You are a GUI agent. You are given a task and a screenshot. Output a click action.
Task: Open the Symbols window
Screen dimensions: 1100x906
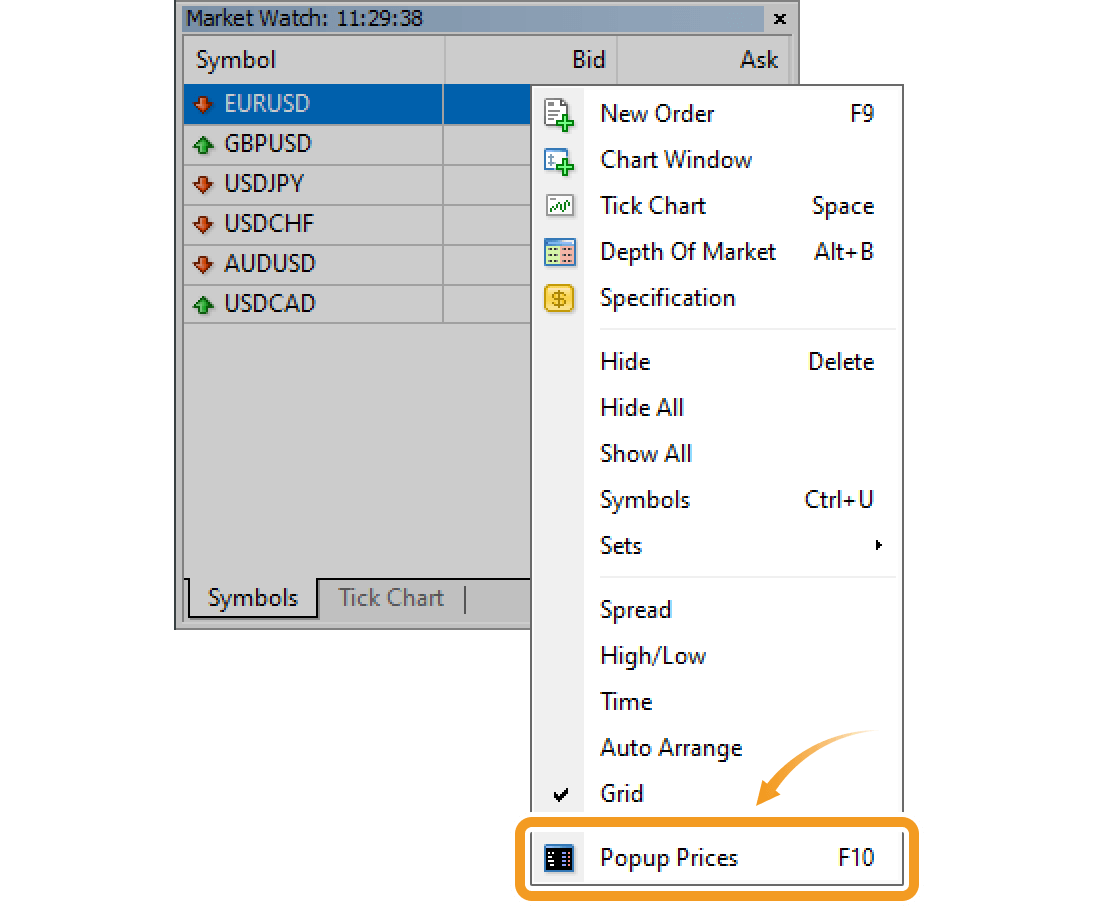click(644, 499)
